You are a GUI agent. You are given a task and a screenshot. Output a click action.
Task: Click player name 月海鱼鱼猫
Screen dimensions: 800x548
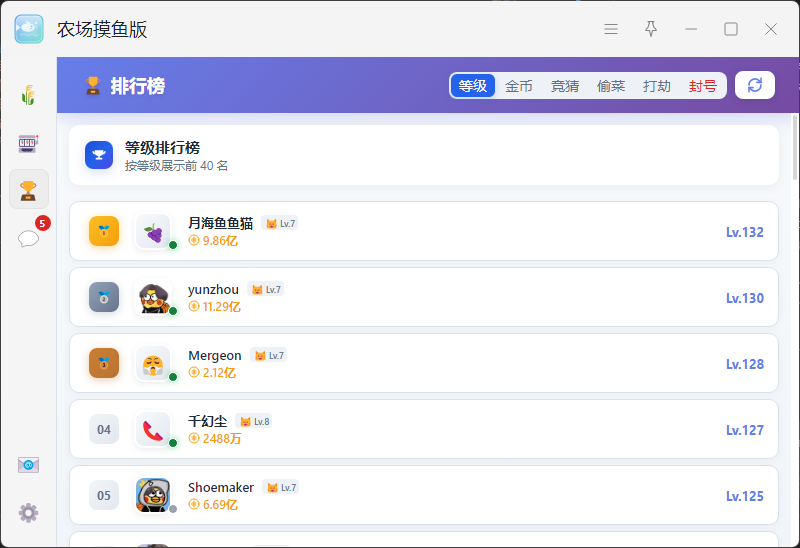click(220, 223)
